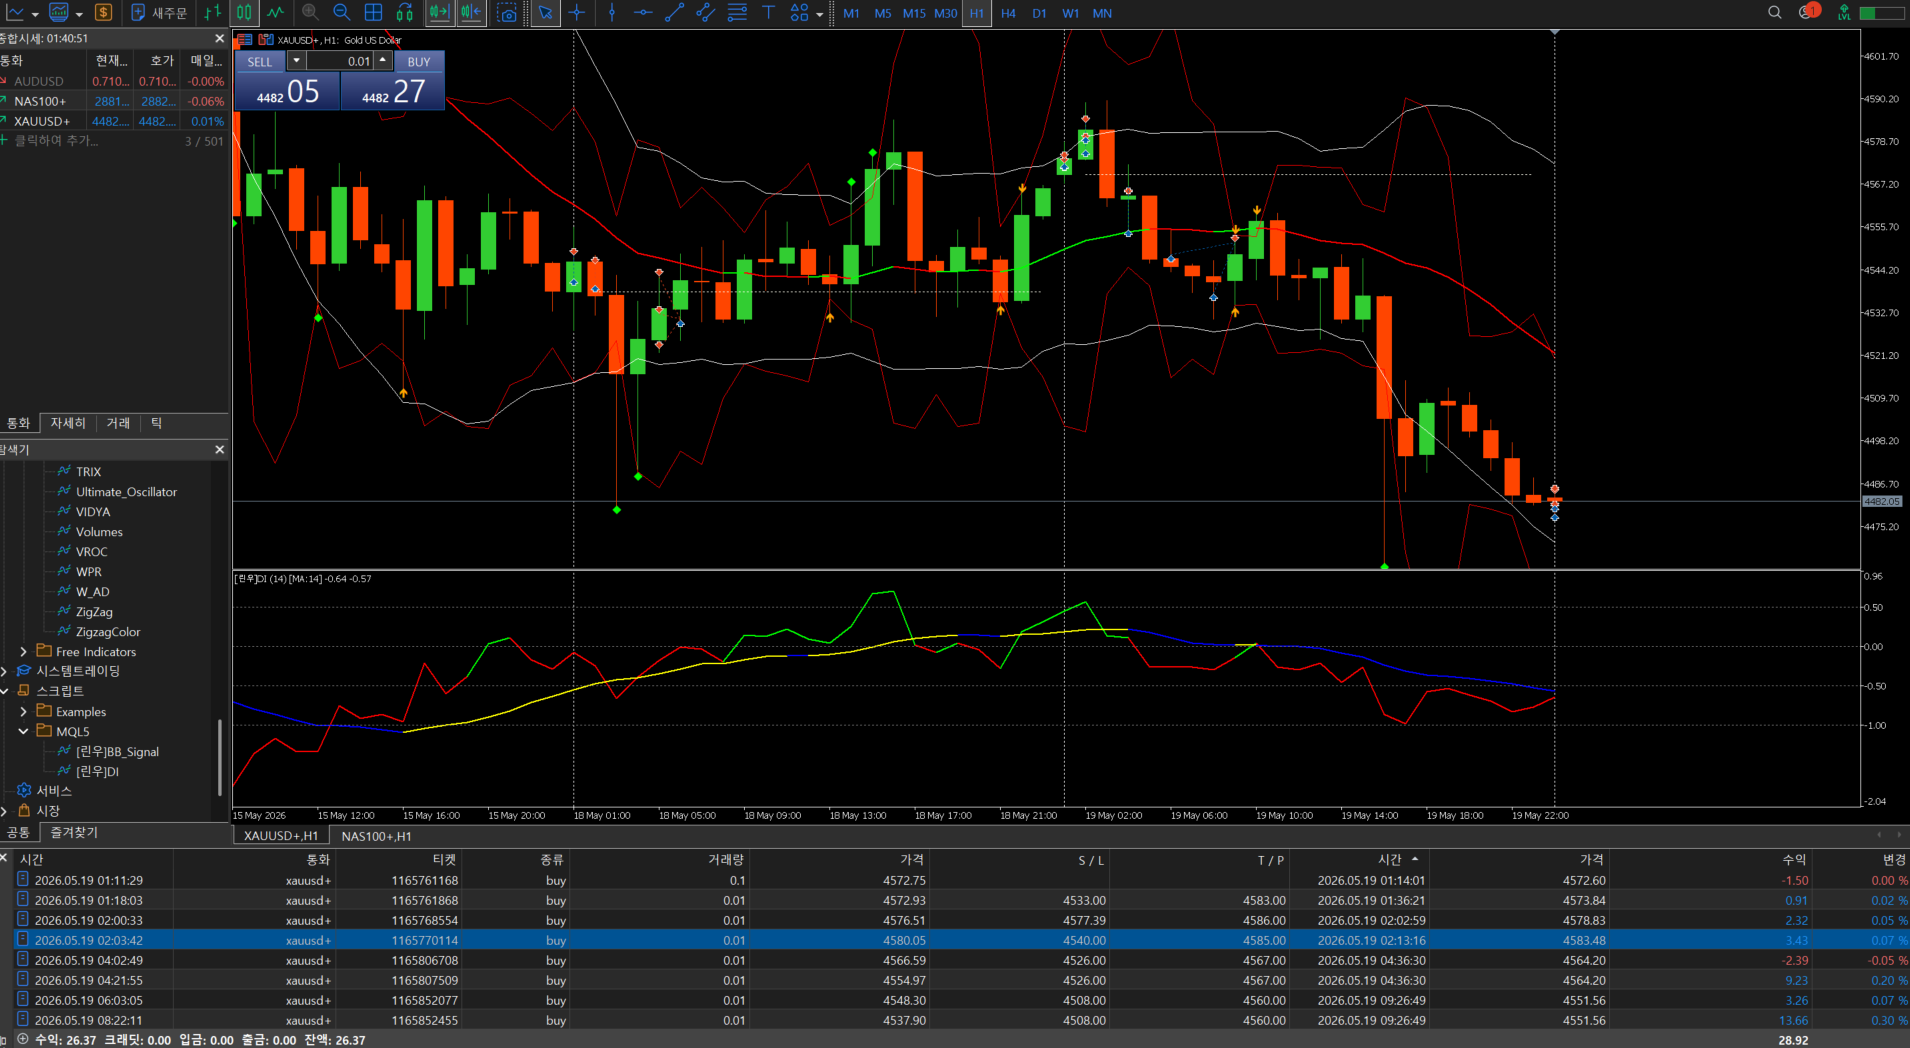1910x1048 pixels.
Task: Switch to M30 timeframe
Action: pos(946,13)
